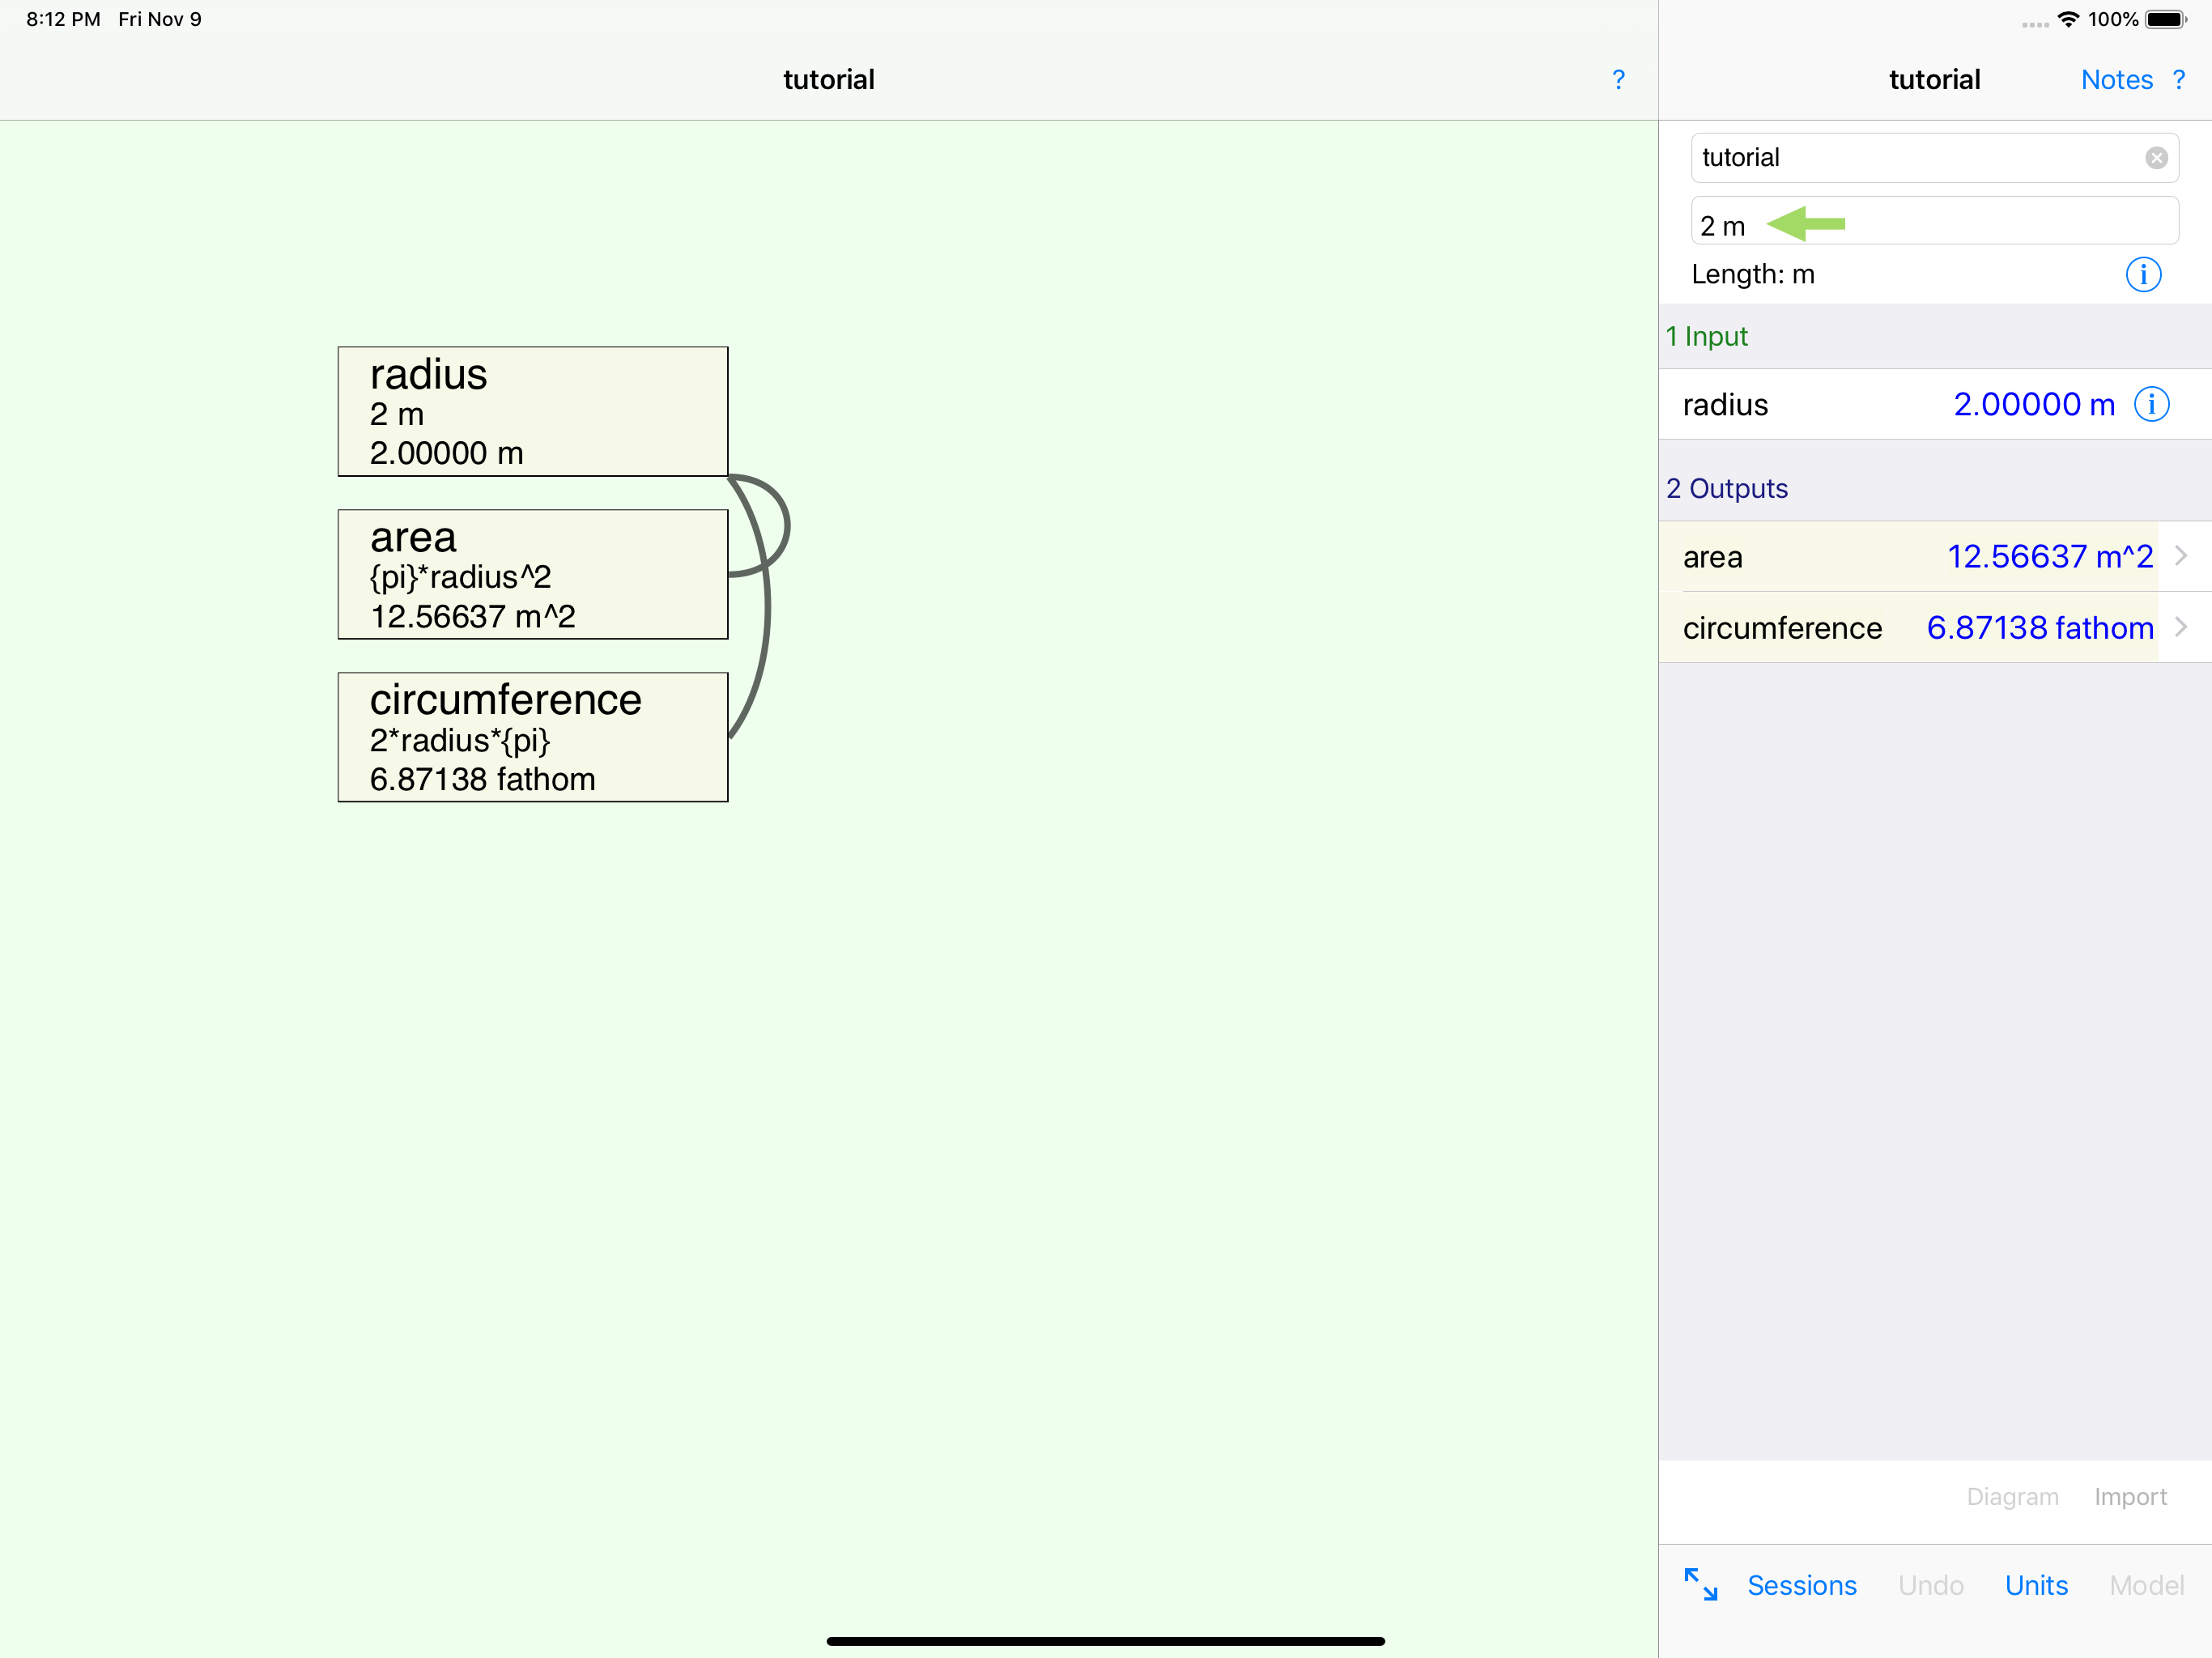Tap the '1 Input' section header
2212x1658 pixels.
pos(1706,336)
